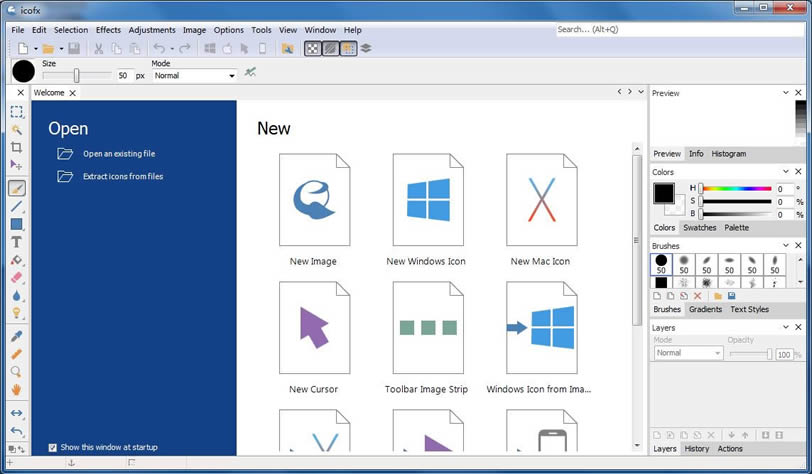Open the open-file dropdown arrow
Image resolution: width=812 pixels, height=474 pixels.
[x=61, y=49]
